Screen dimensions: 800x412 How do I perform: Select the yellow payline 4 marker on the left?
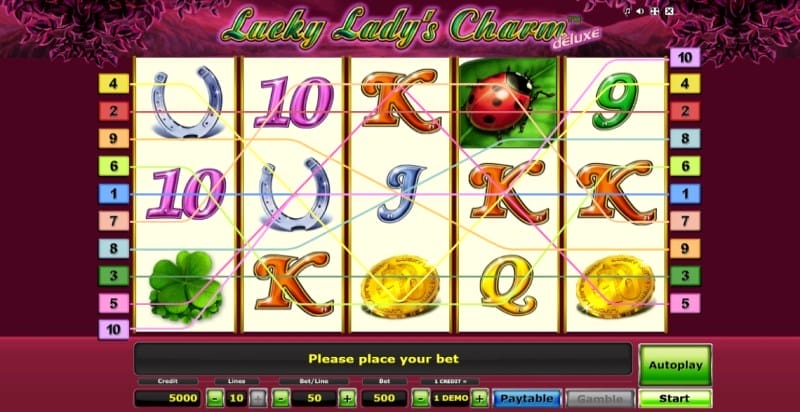click(x=114, y=83)
